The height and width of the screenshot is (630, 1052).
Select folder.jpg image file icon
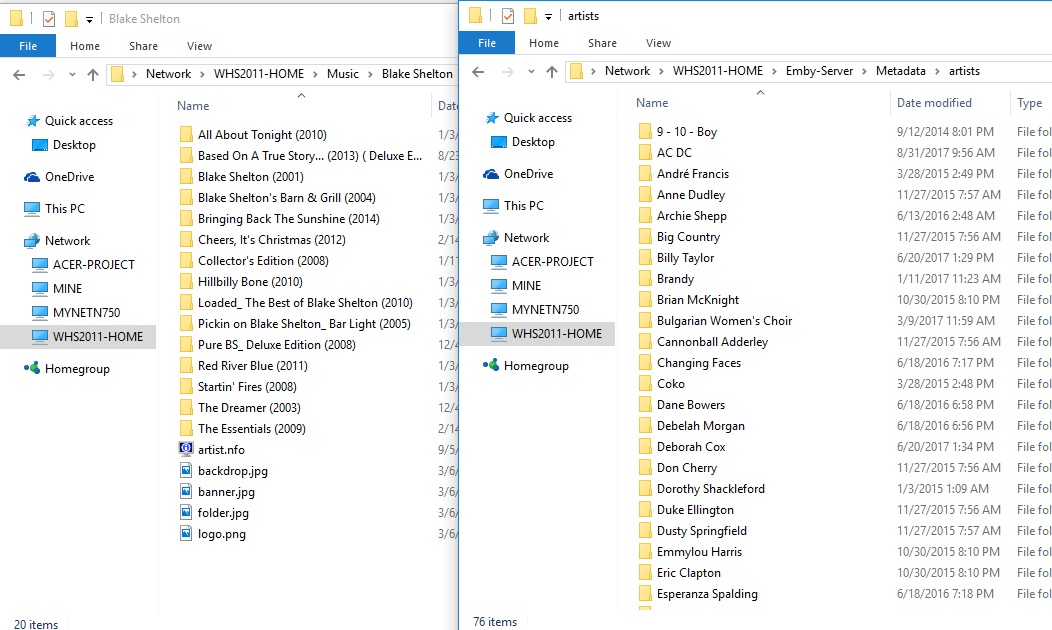point(186,513)
